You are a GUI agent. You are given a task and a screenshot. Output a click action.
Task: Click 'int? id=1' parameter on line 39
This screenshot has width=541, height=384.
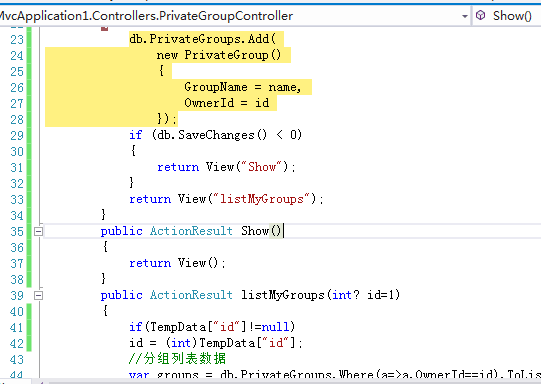click(x=363, y=295)
